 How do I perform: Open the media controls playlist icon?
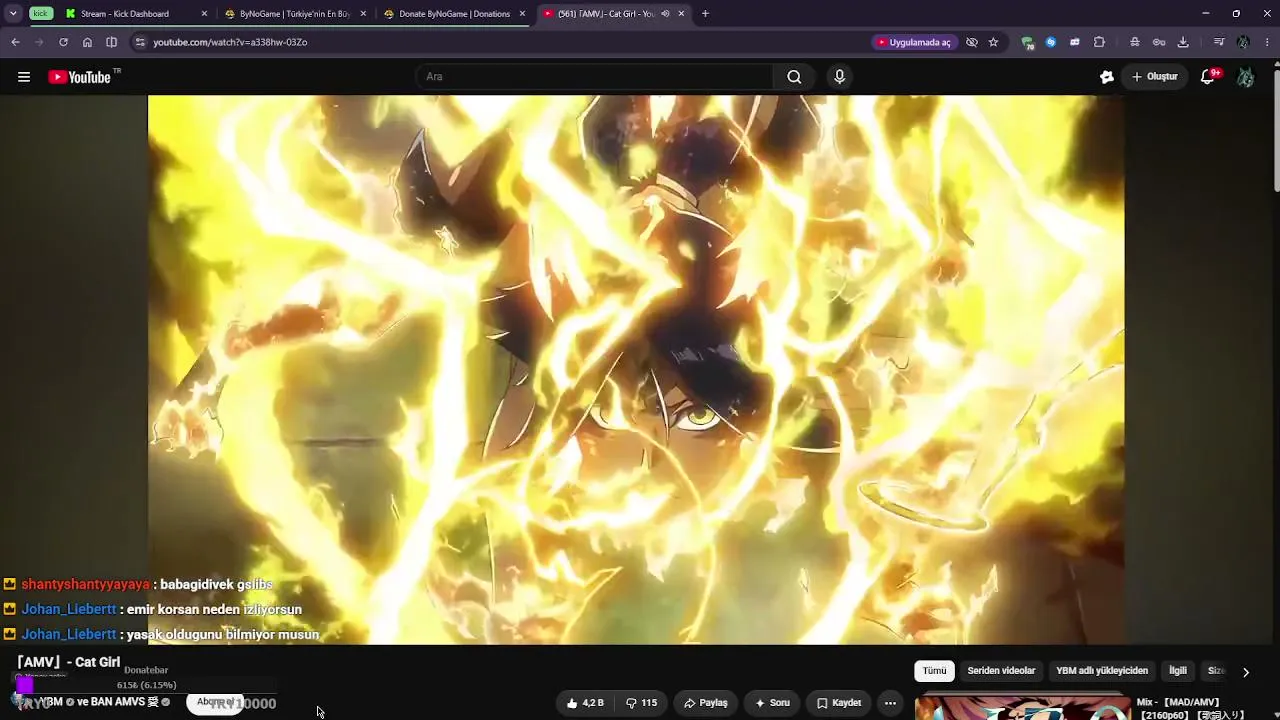(x=1219, y=42)
